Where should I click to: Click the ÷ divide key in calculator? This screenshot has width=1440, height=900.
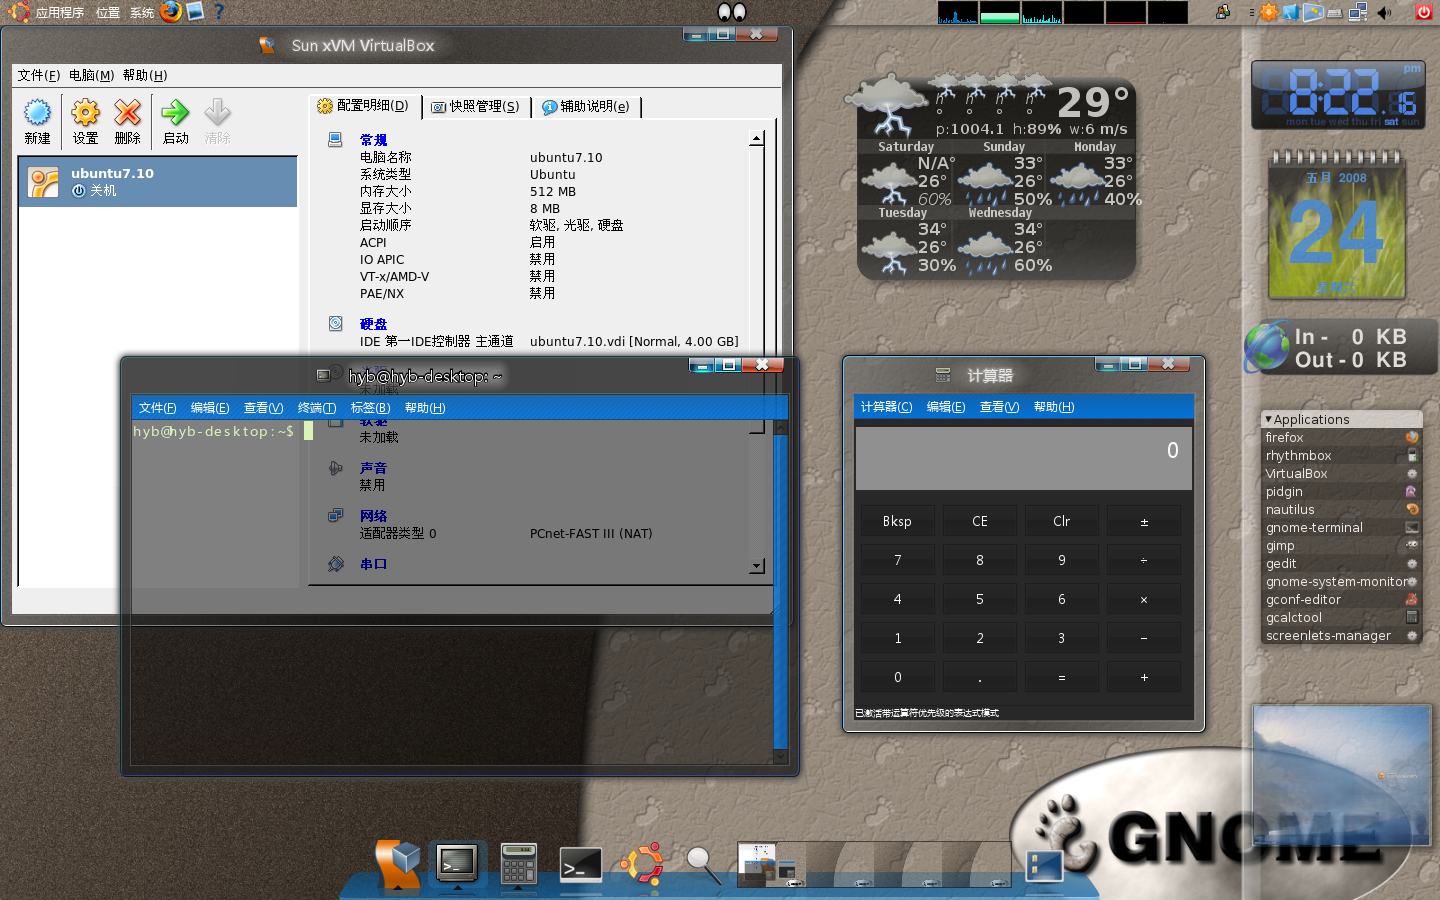tap(1144, 560)
